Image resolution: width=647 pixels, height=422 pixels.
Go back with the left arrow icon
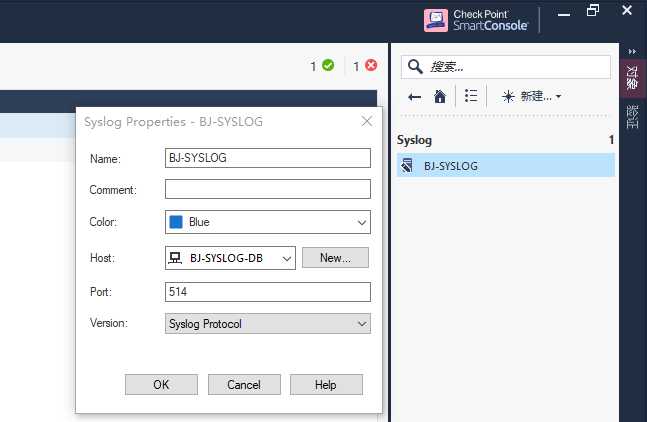click(x=414, y=97)
